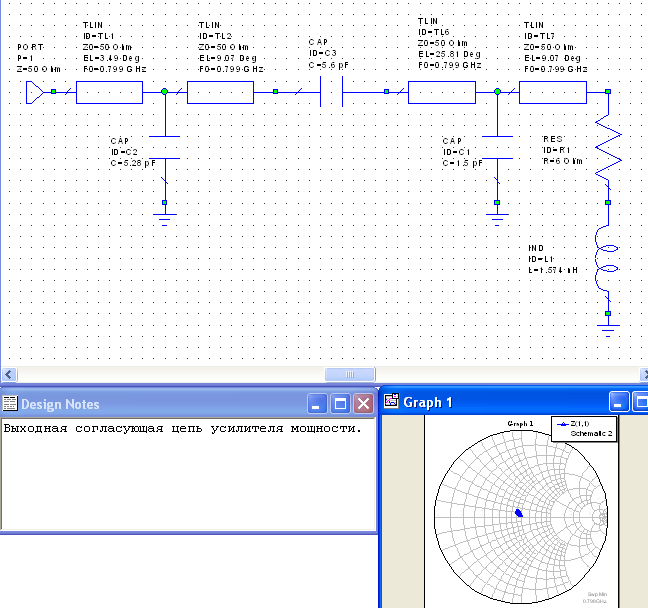
Task: Click Z=50 Ohm port parameter
Action: pyautogui.click(x=39, y=69)
